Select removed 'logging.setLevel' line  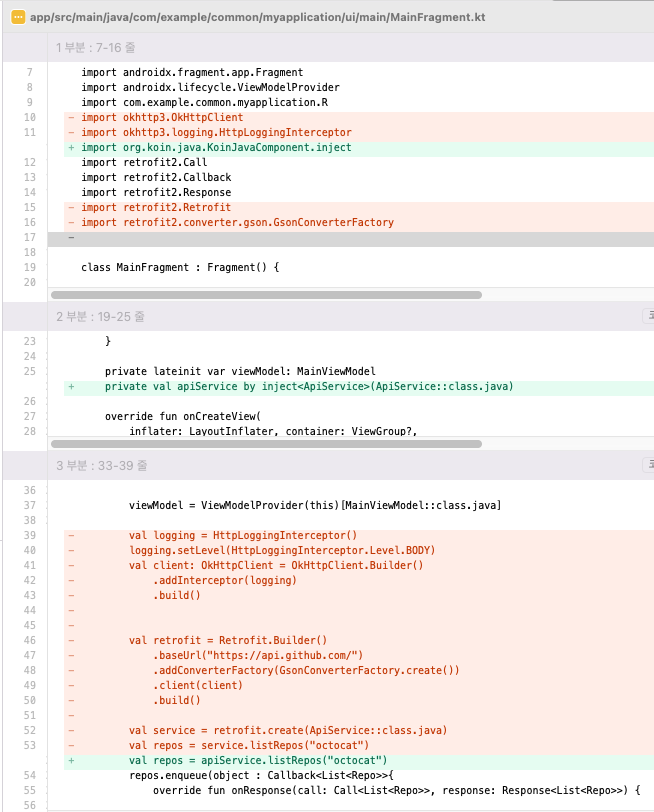click(x=282, y=550)
